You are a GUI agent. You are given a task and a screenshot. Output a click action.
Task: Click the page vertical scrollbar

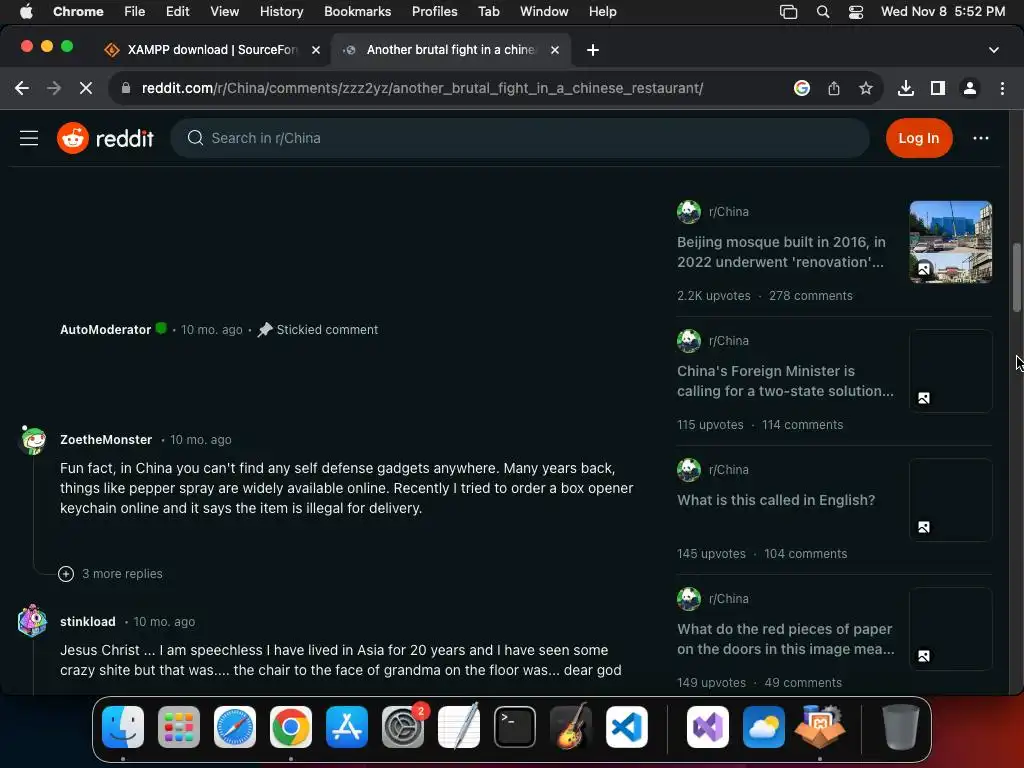point(1016,278)
